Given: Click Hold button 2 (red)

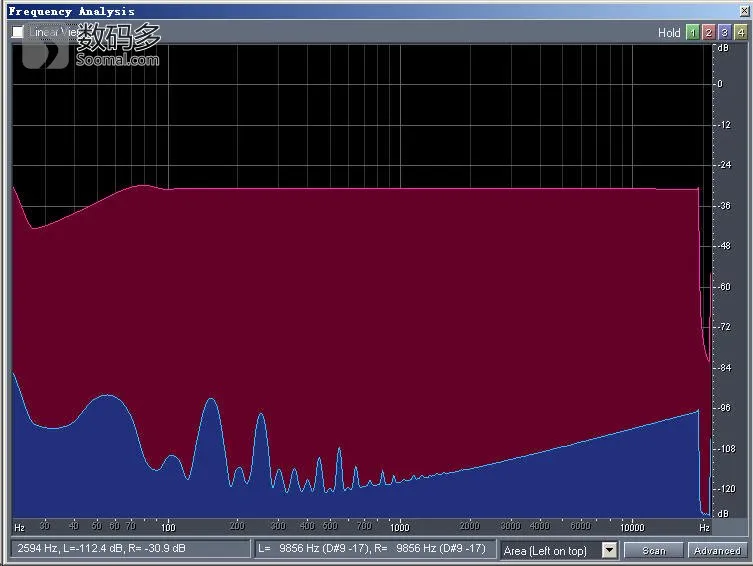Looking at the screenshot, I should click(708, 32).
